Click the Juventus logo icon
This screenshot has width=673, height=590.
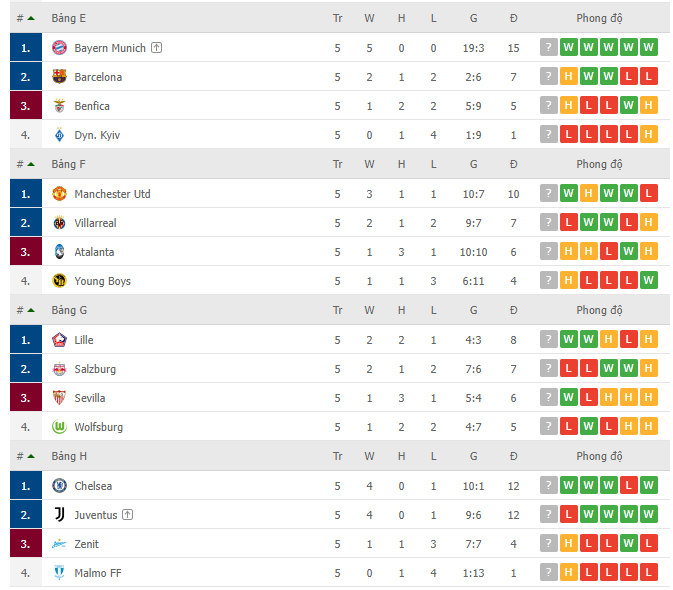point(59,514)
